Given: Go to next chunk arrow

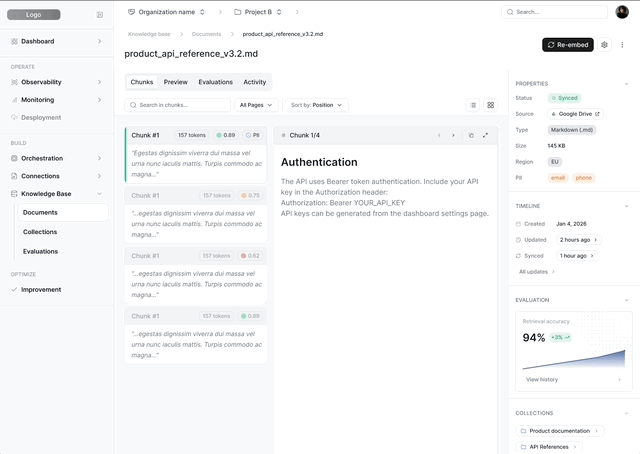Looking at the screenshot, I should (453, 135).
